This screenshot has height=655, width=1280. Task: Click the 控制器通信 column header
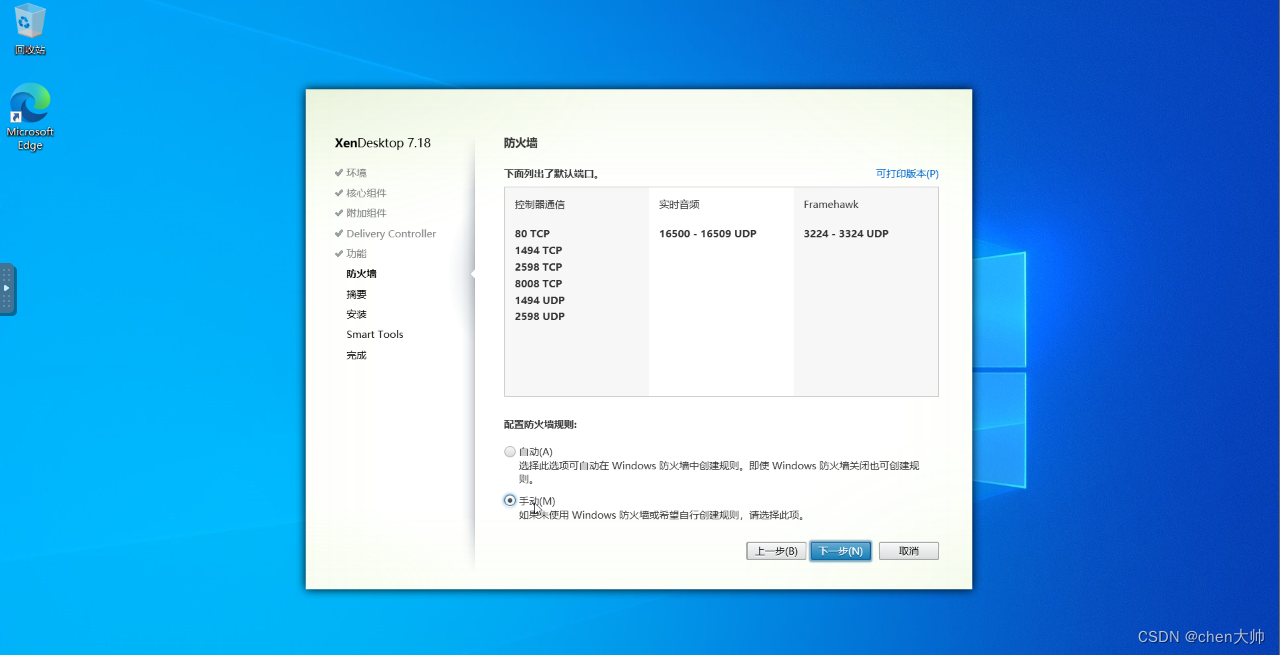540,205
